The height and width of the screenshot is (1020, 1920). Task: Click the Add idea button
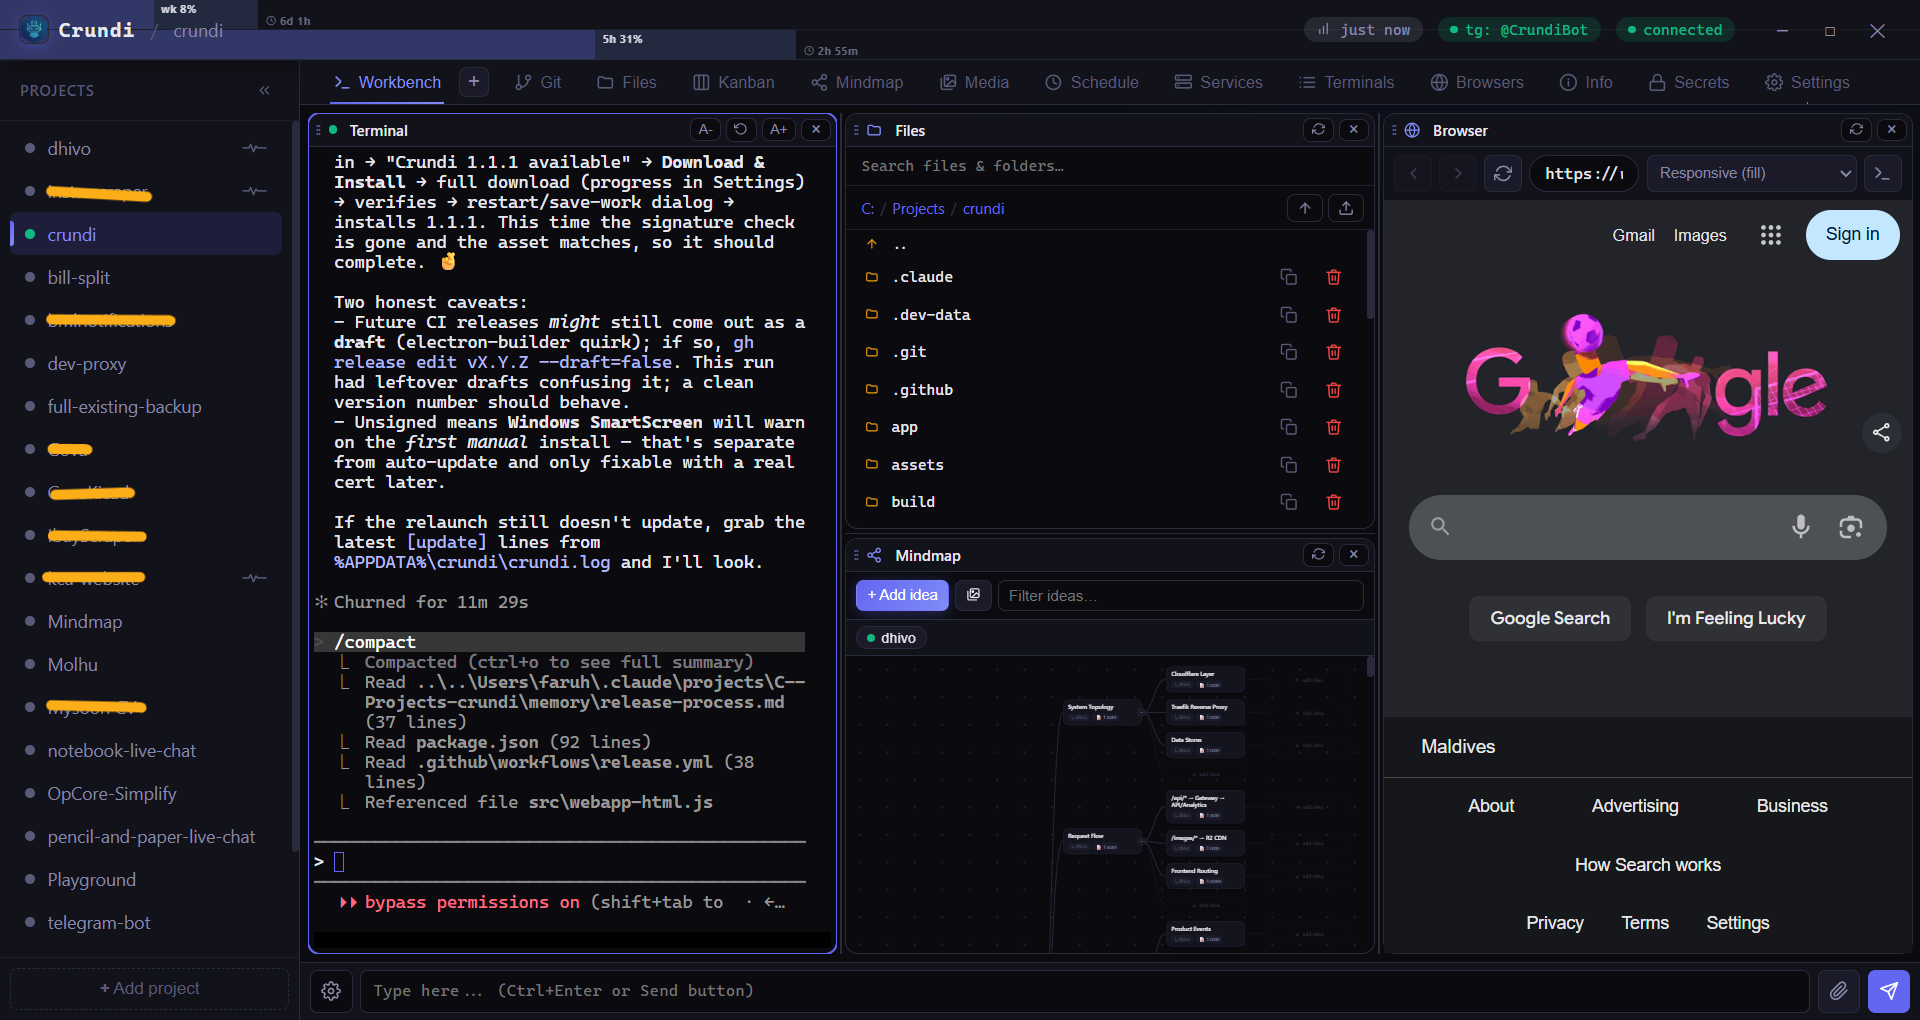902,595
